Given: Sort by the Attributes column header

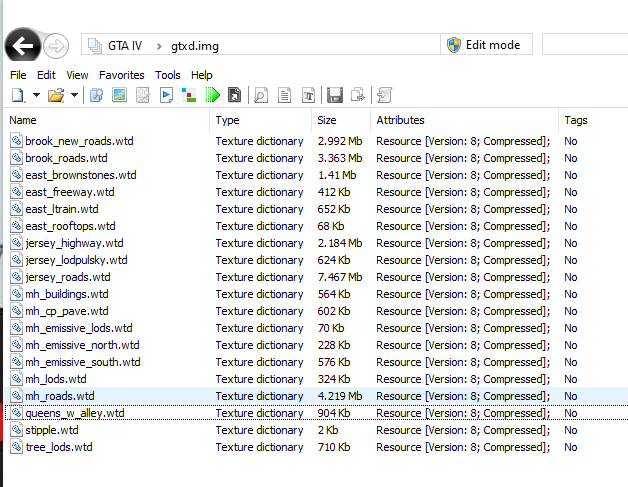Looking at the screenshot, I should [x=465, y=120].
